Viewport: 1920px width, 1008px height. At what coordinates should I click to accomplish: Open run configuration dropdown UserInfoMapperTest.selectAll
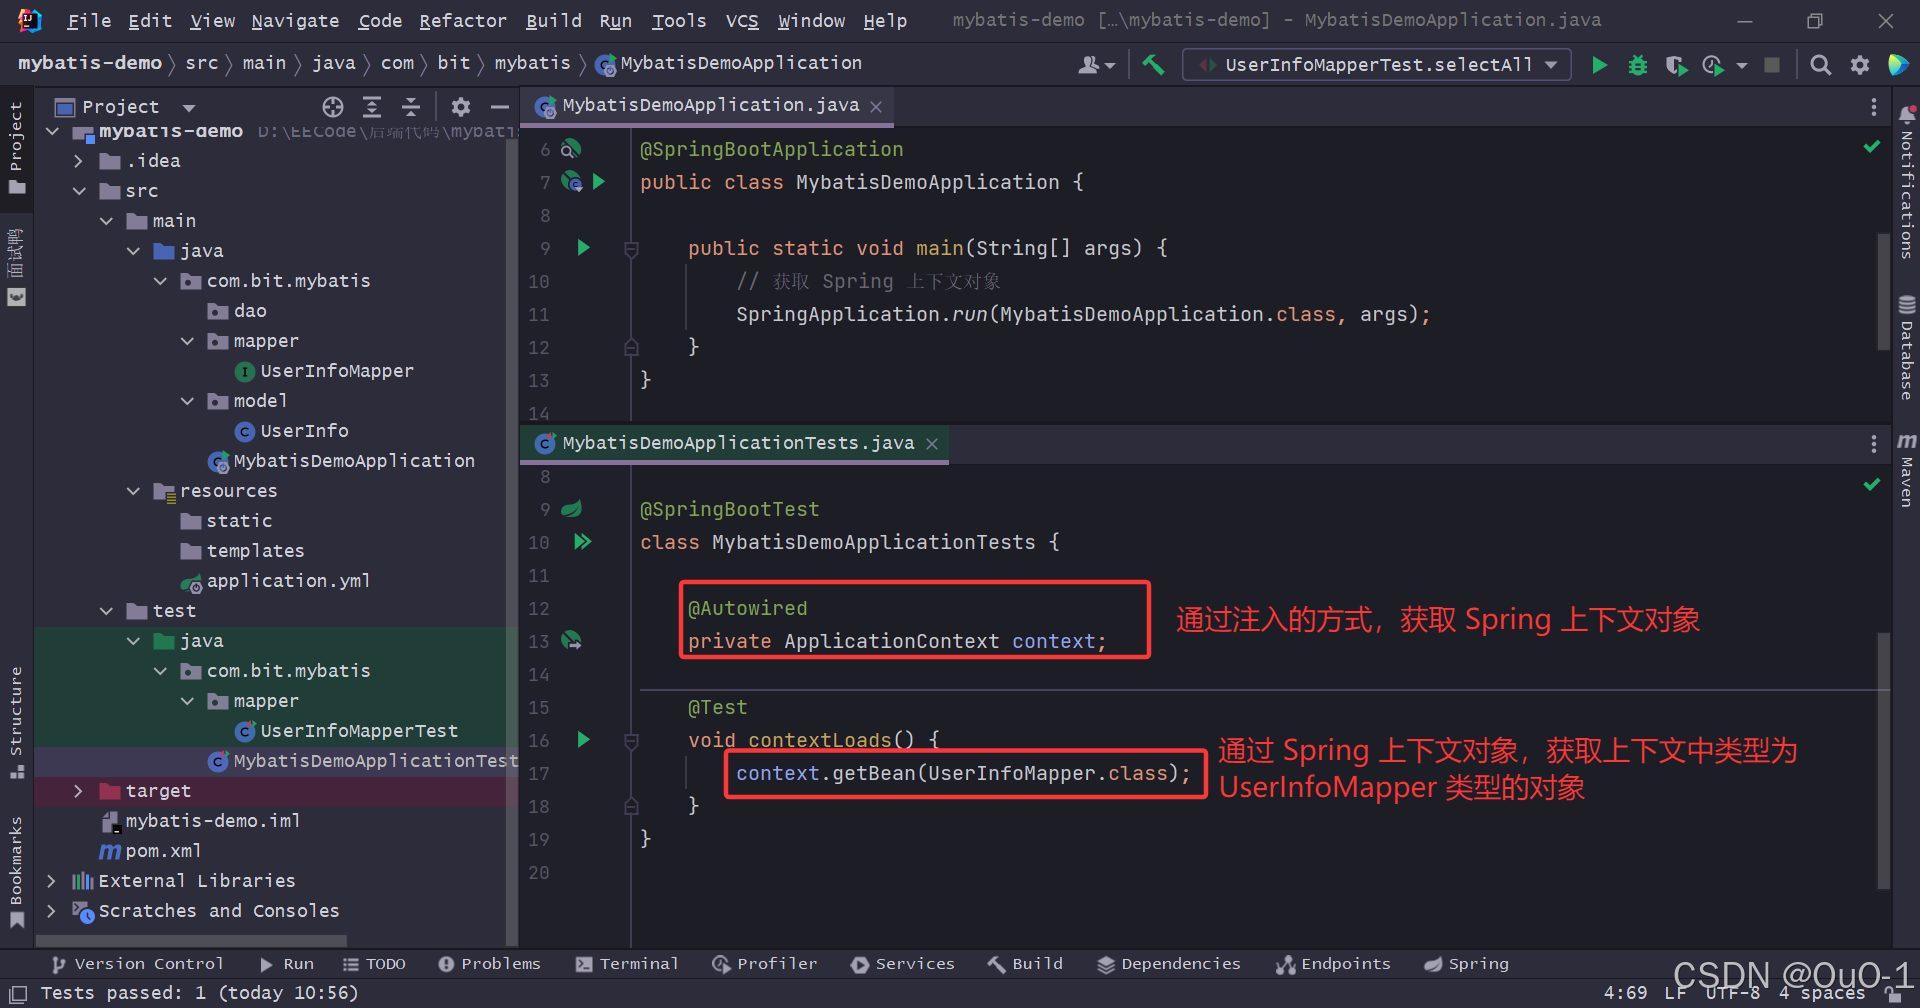1377,65
